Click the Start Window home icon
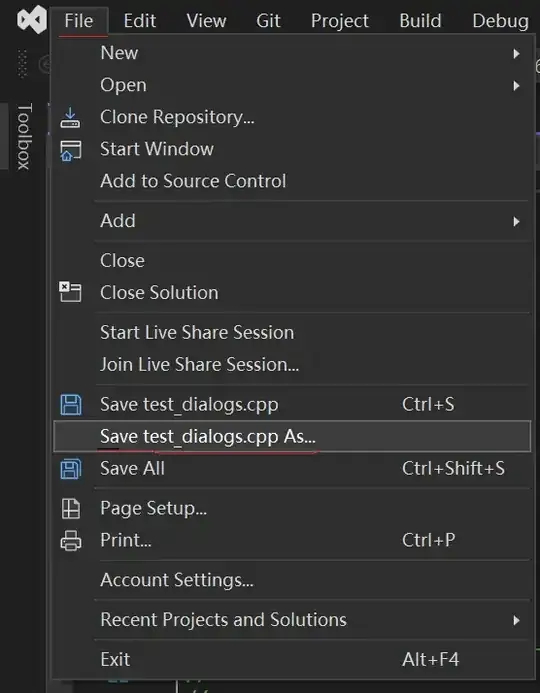This screenshot has width=540, height=693. pos(71,151)
